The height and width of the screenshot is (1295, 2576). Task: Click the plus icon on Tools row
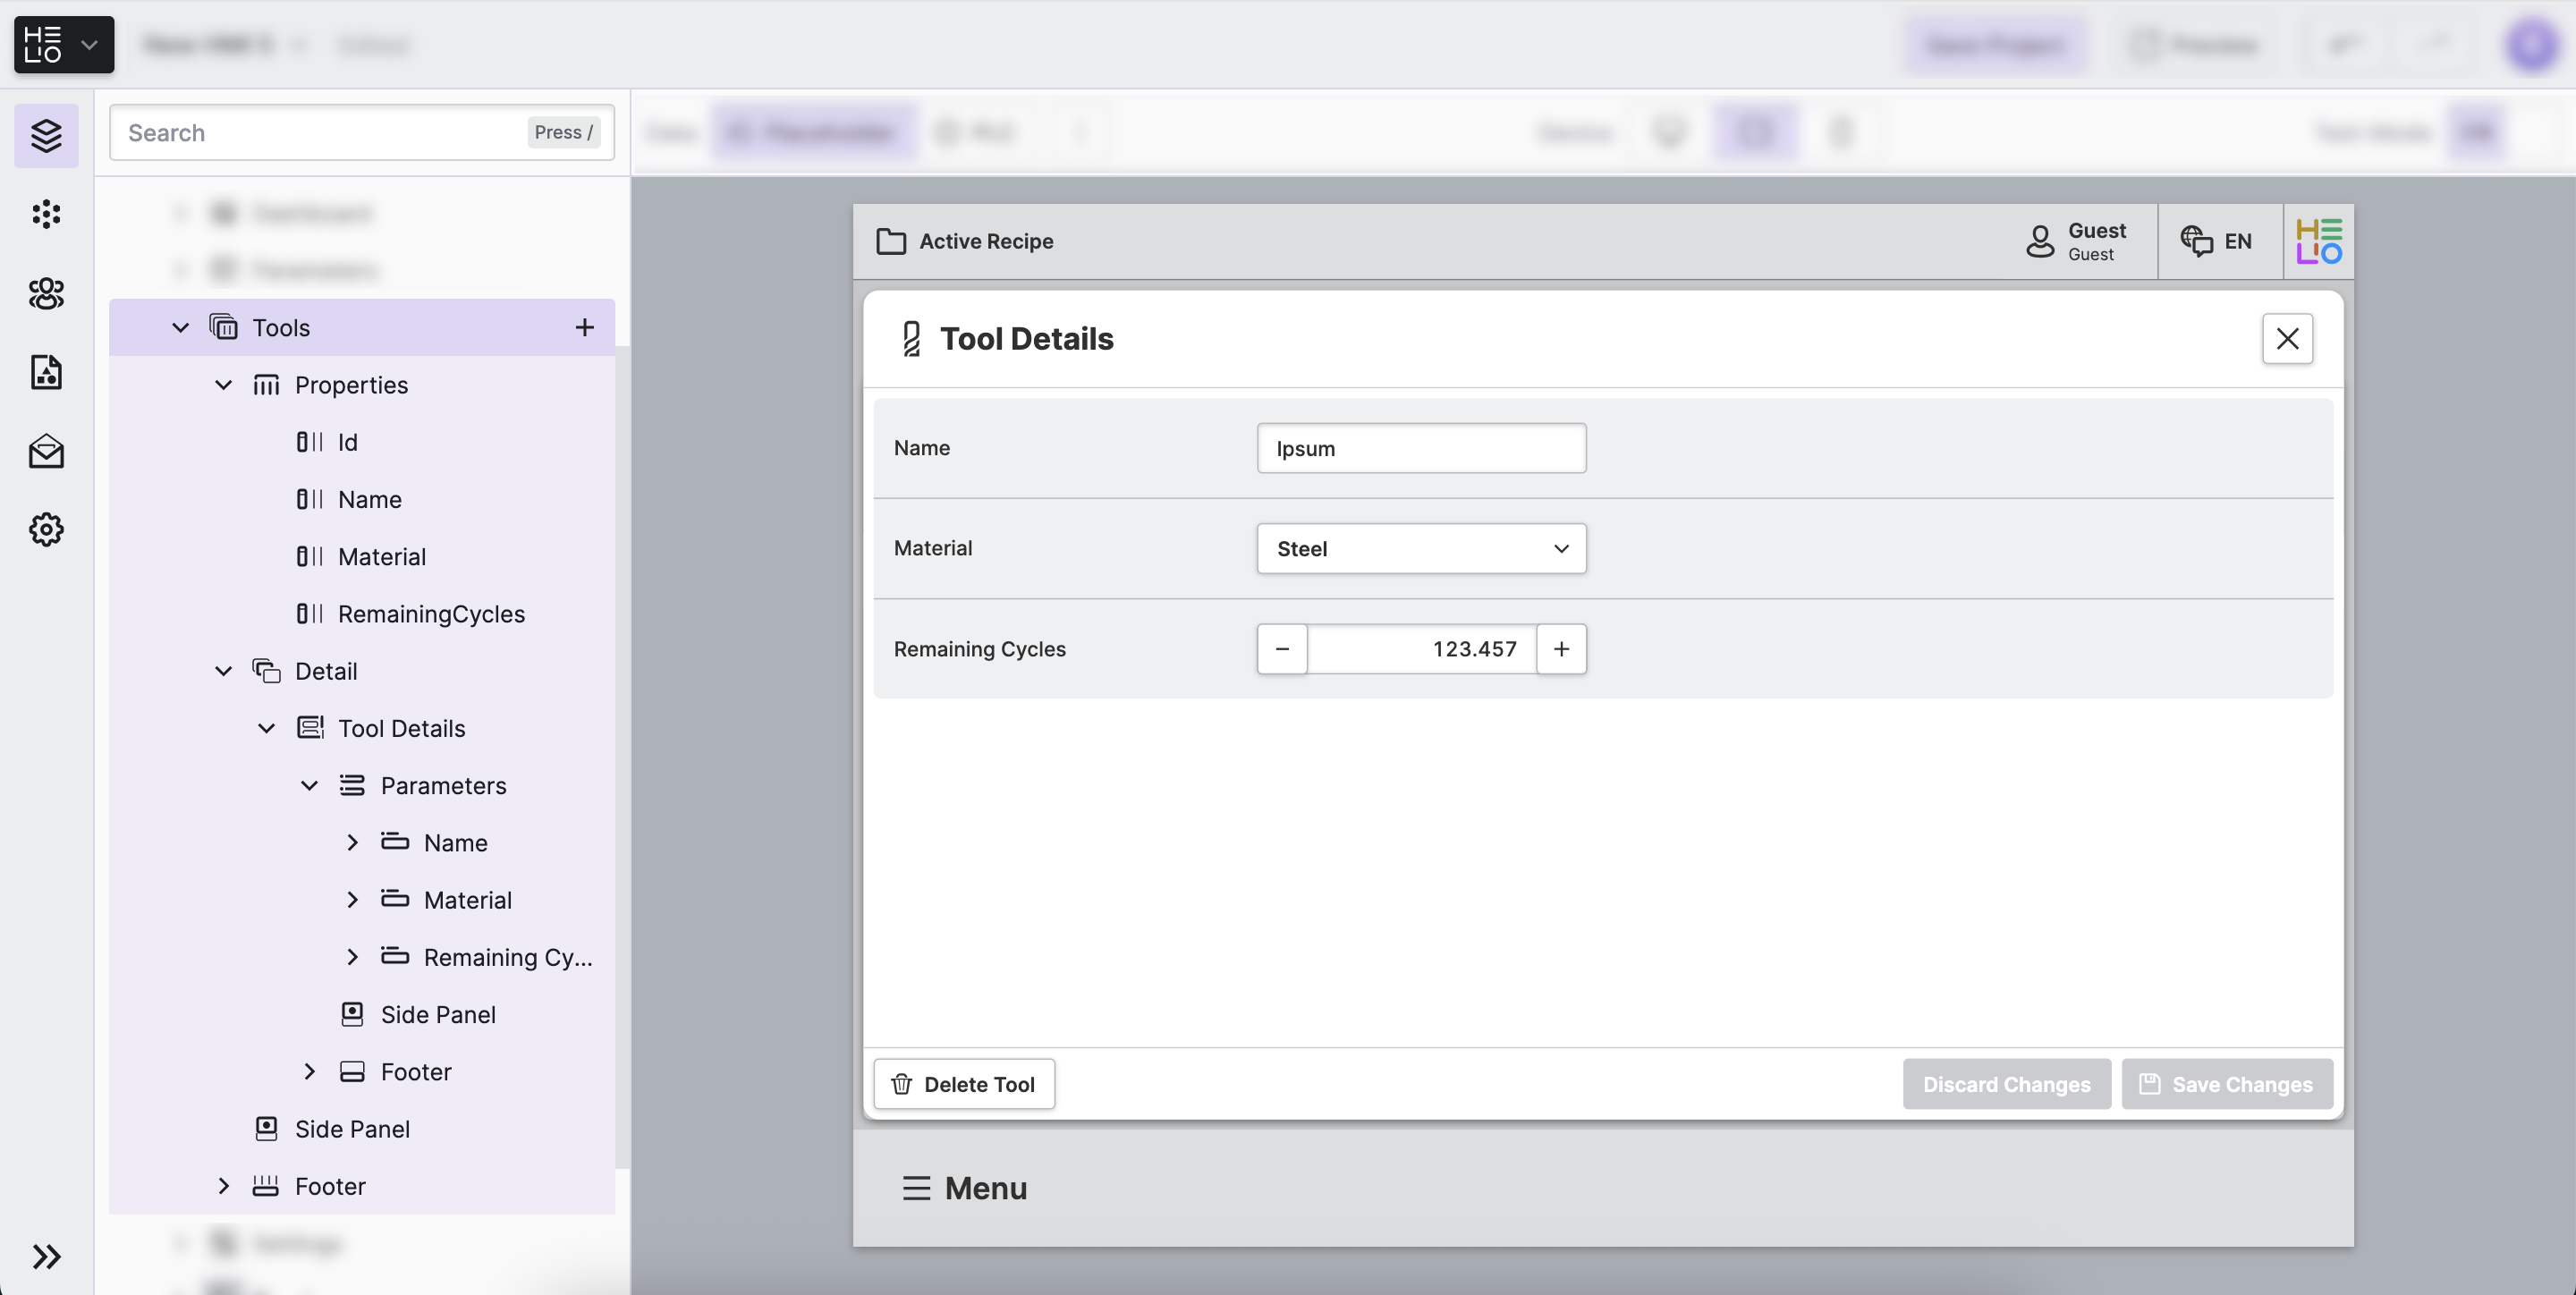click(x=584, y=327)
